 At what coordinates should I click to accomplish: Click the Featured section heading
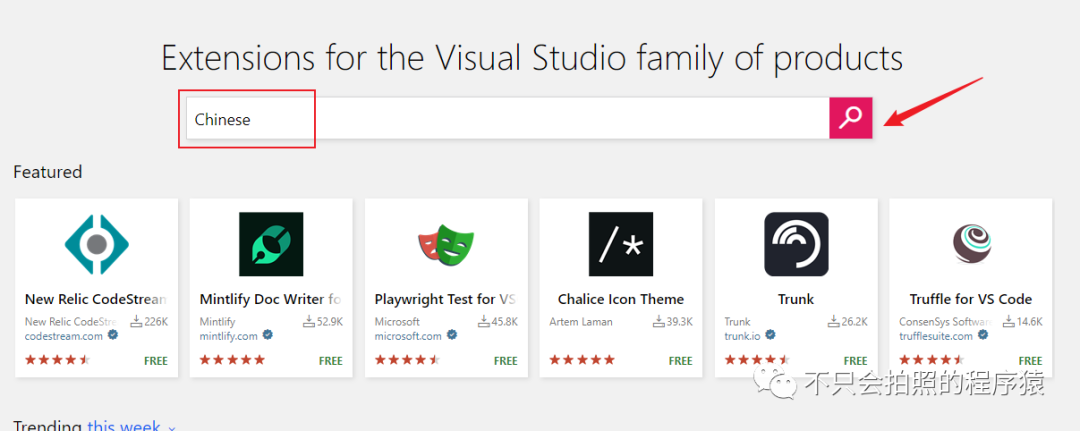(x=48, y=171)
